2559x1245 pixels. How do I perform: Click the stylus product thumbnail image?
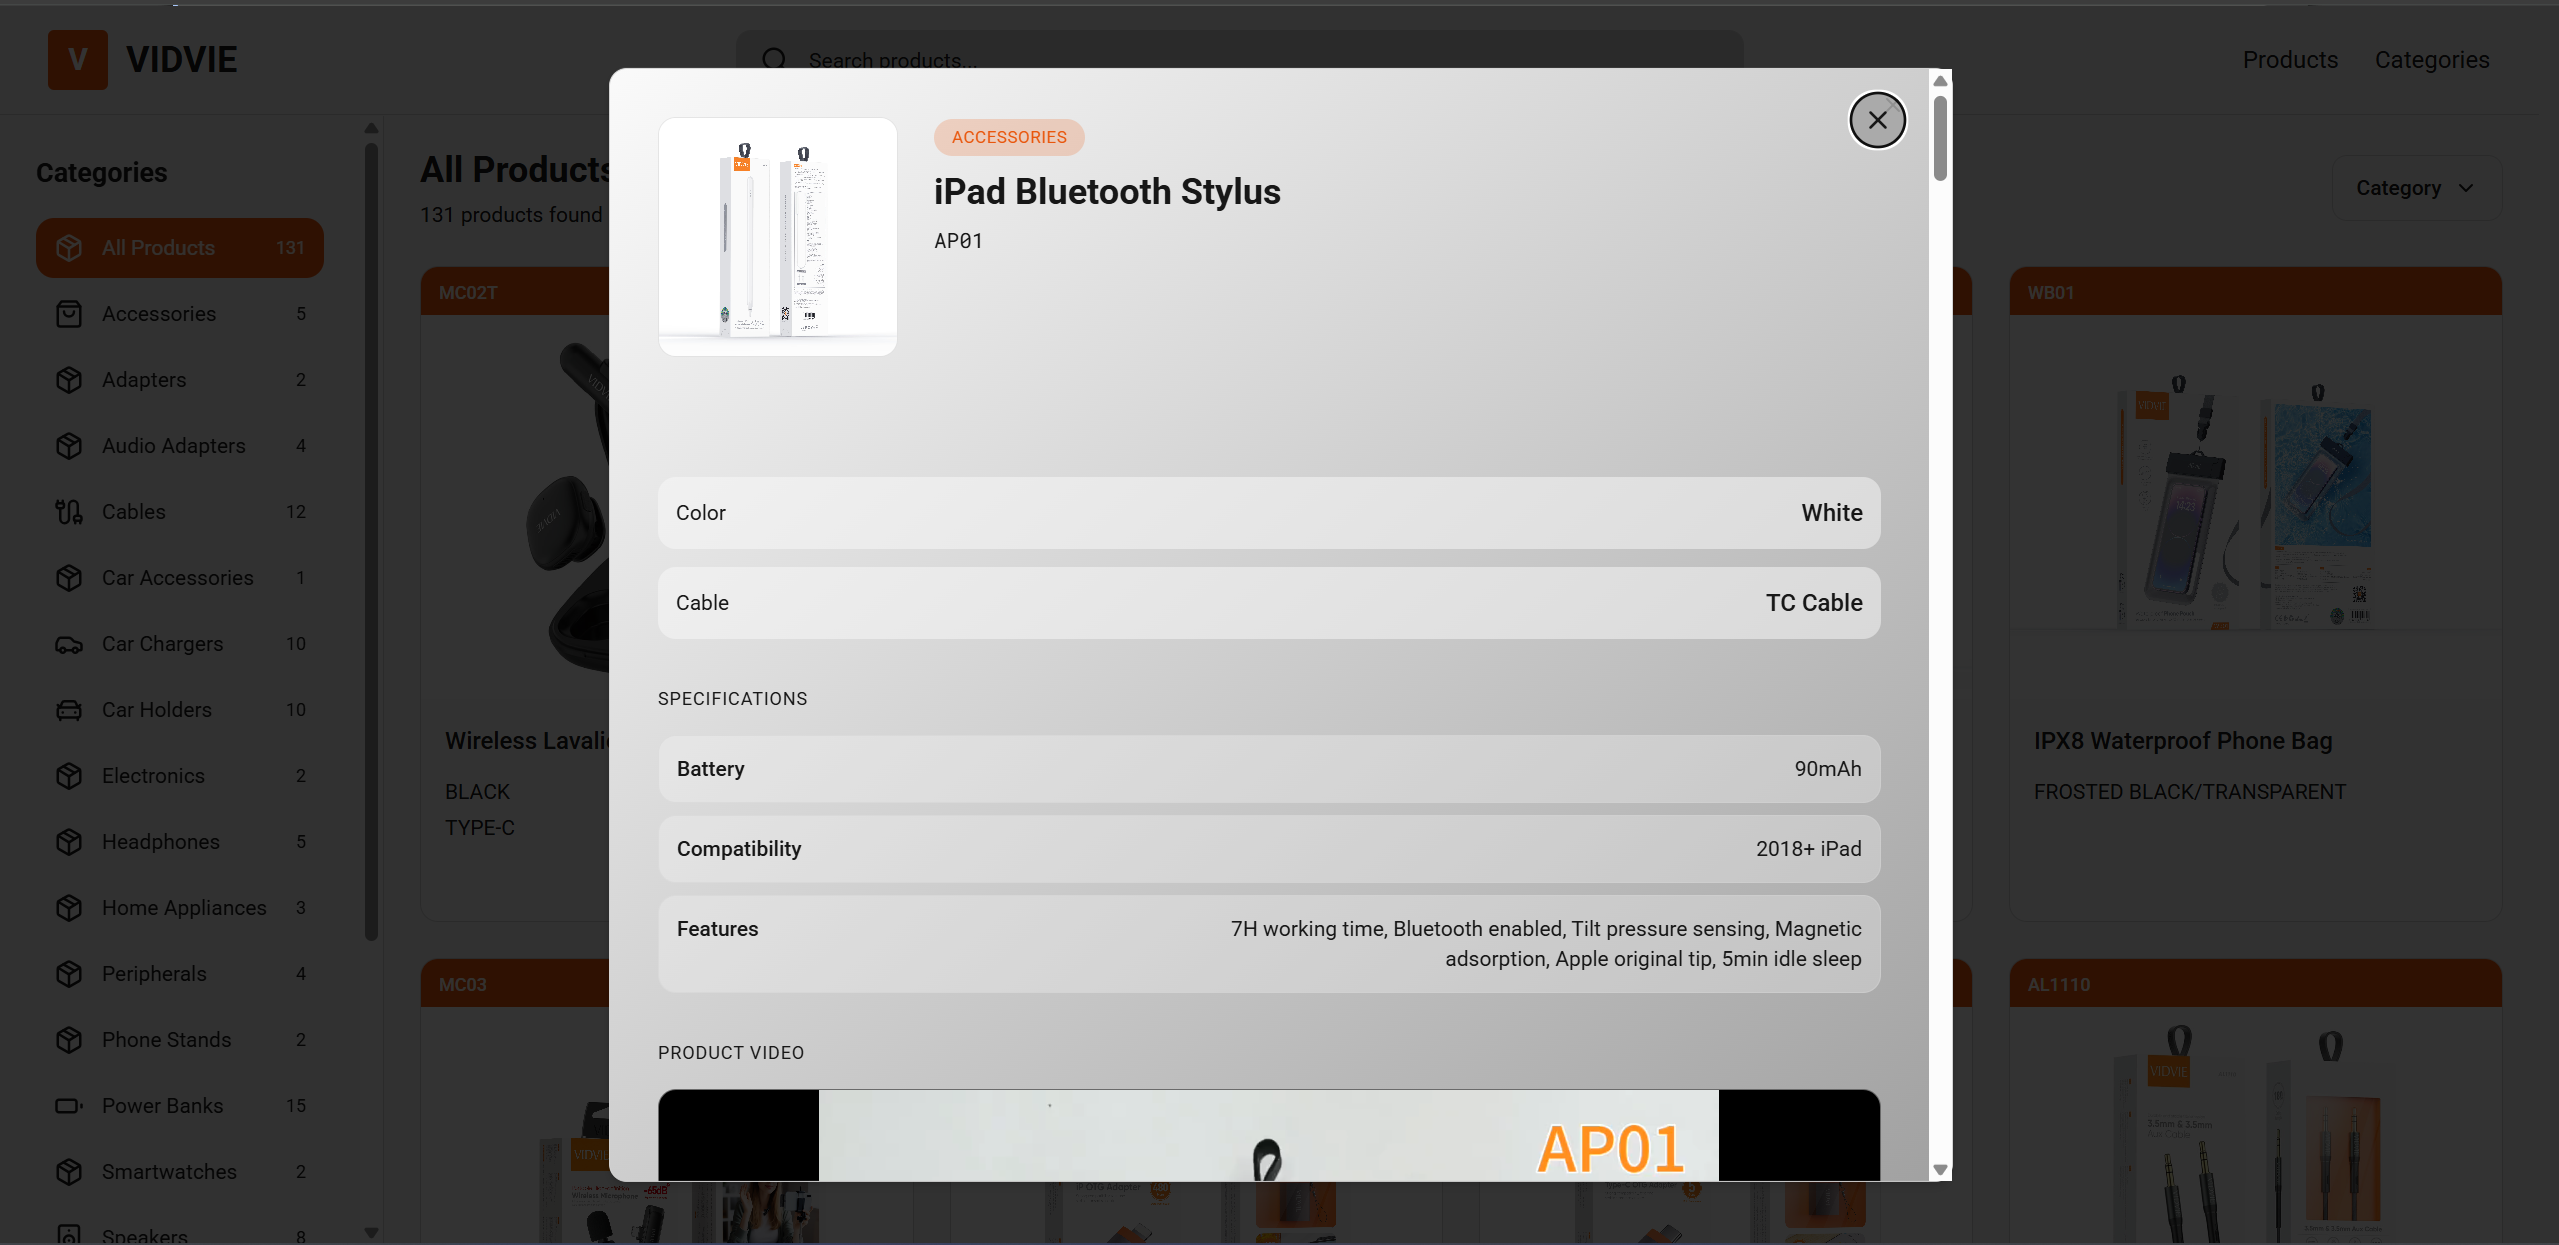click(777, 237)
